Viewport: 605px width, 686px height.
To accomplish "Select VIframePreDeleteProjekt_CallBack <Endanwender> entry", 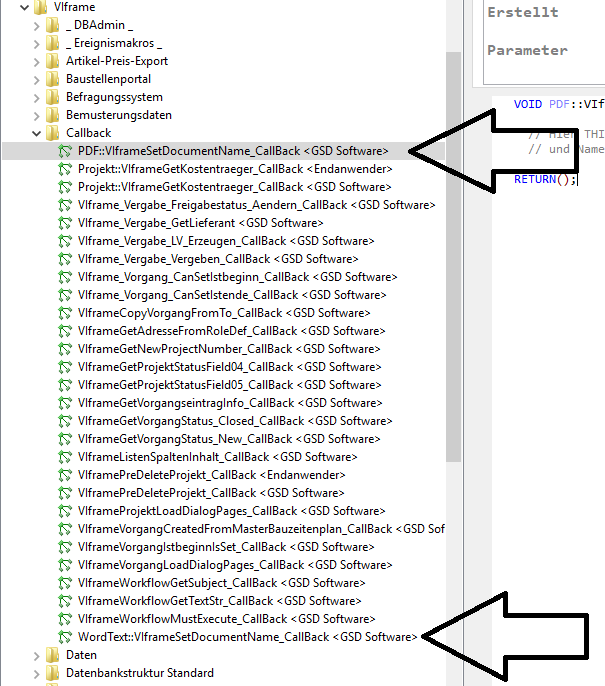I will coord(212,475).
